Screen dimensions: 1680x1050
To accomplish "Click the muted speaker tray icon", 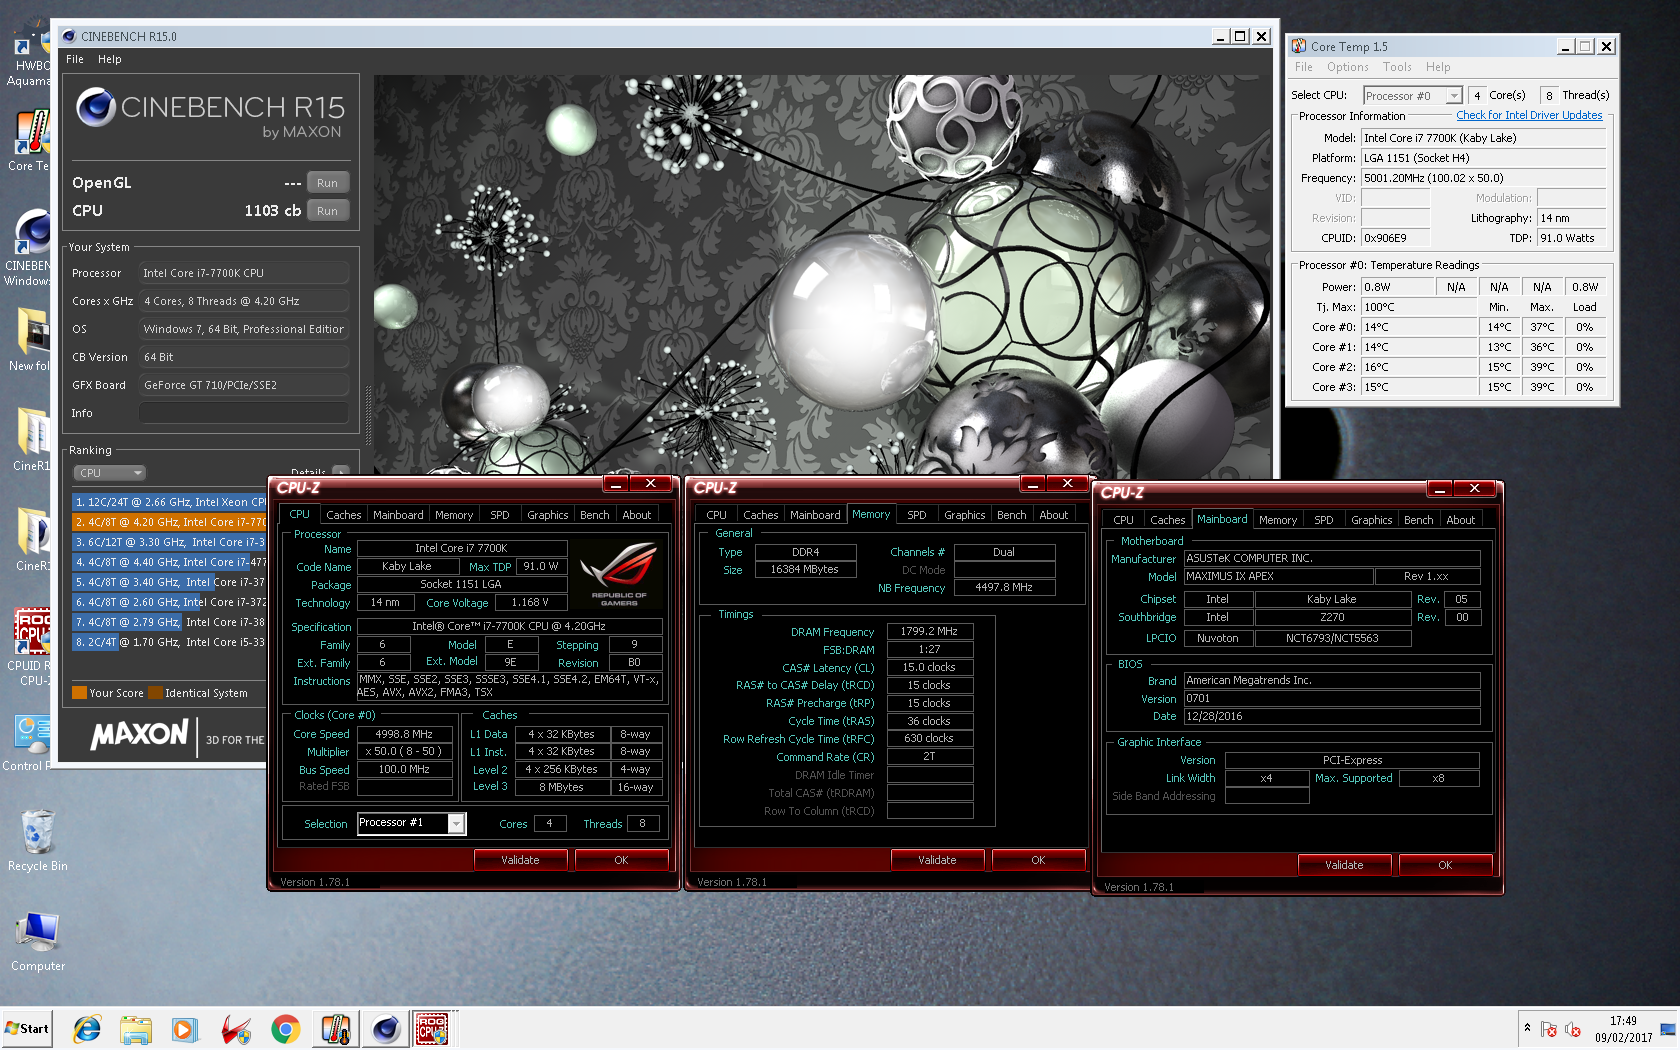I will pos(1572,1029).
